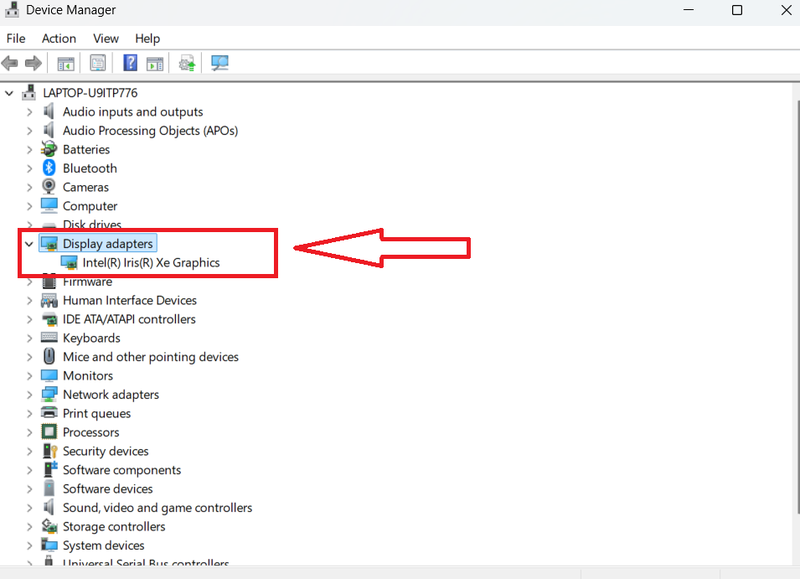Click the blue Help question mark icon
Viewport: 800px width, 579px height.
[x=130, y=63]
